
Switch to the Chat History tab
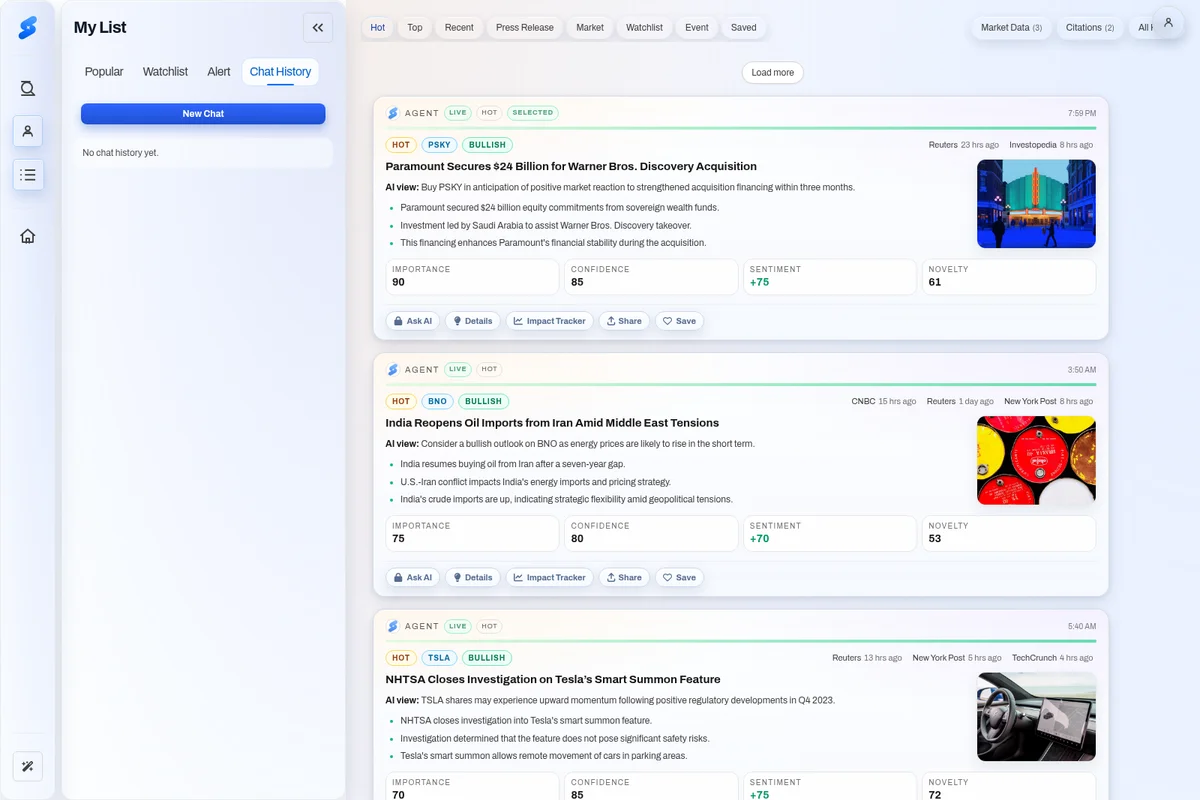point(280,71)
